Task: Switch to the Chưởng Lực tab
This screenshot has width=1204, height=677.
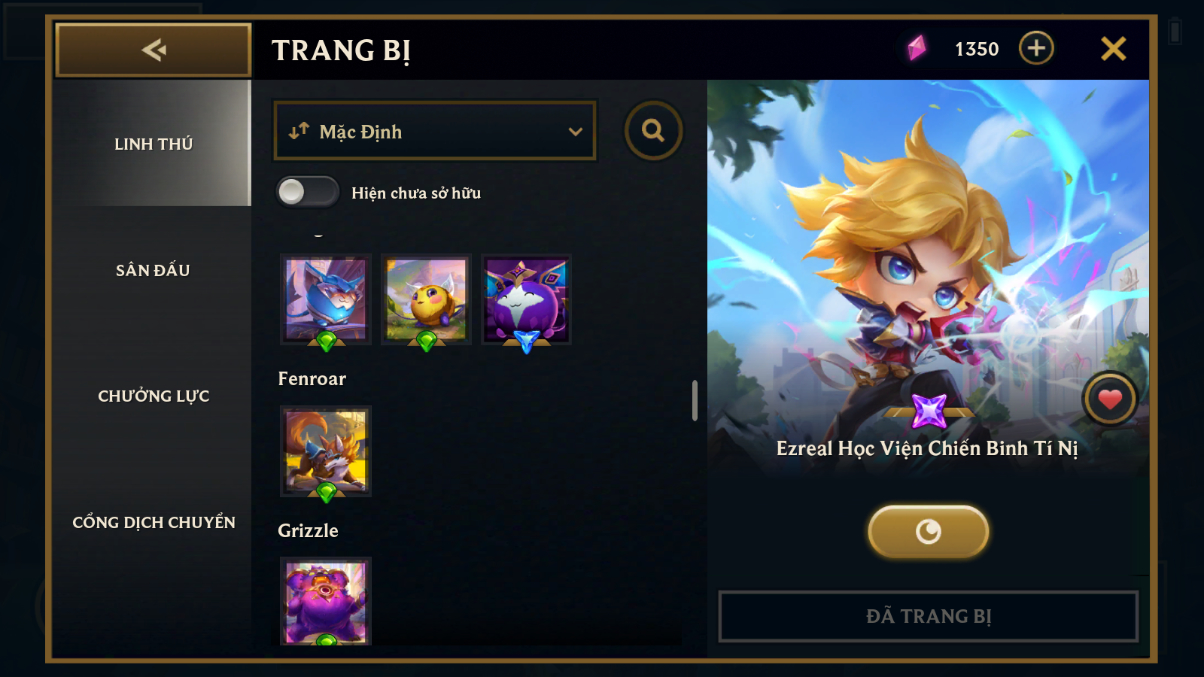Action: point(153,396)
